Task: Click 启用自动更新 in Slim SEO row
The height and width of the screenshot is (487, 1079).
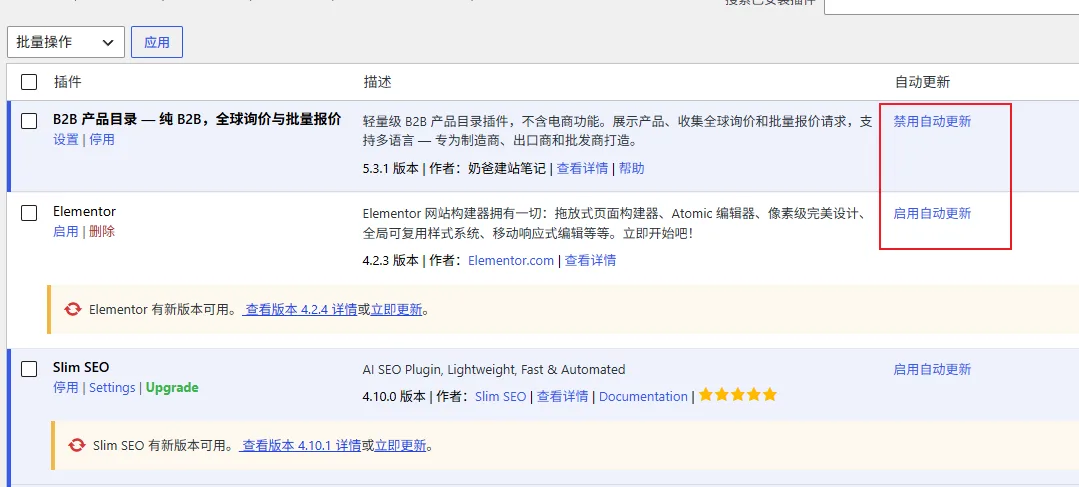Action: 932,369
